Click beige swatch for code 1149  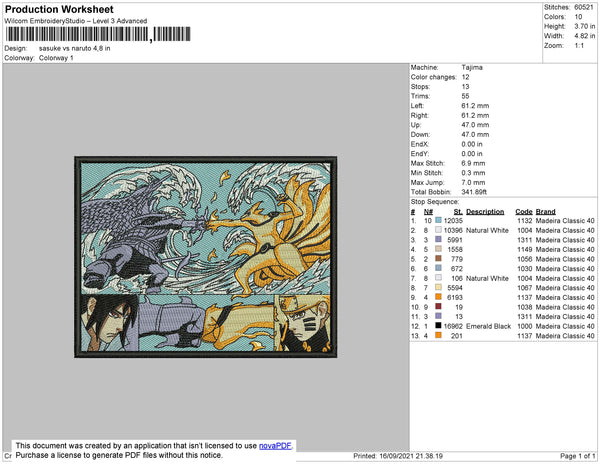[438, 249]
